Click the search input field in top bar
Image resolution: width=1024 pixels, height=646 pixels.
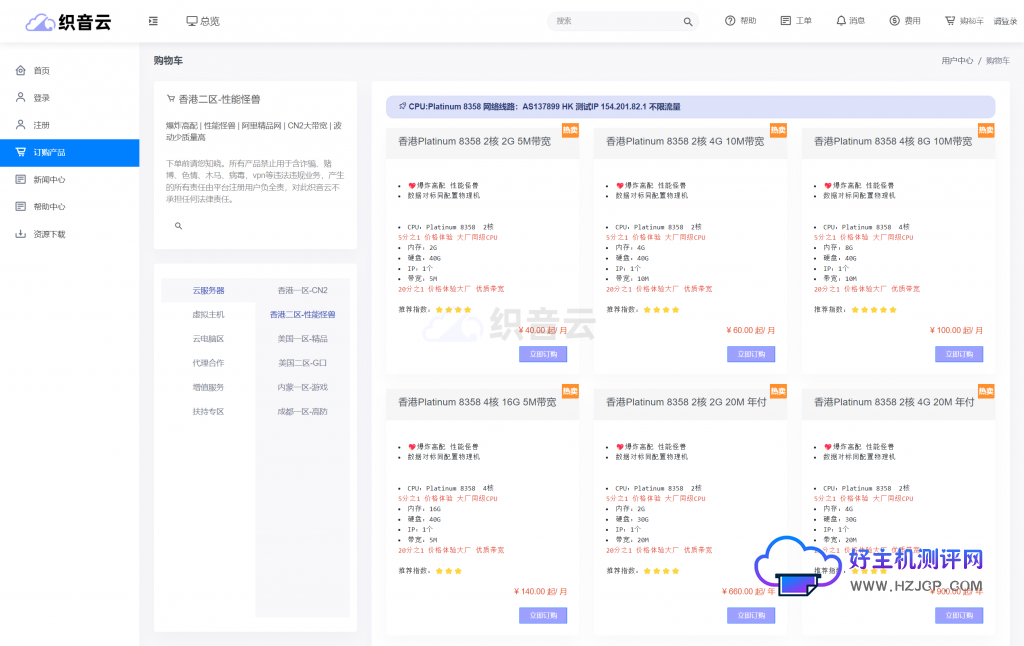pos(615,20)
